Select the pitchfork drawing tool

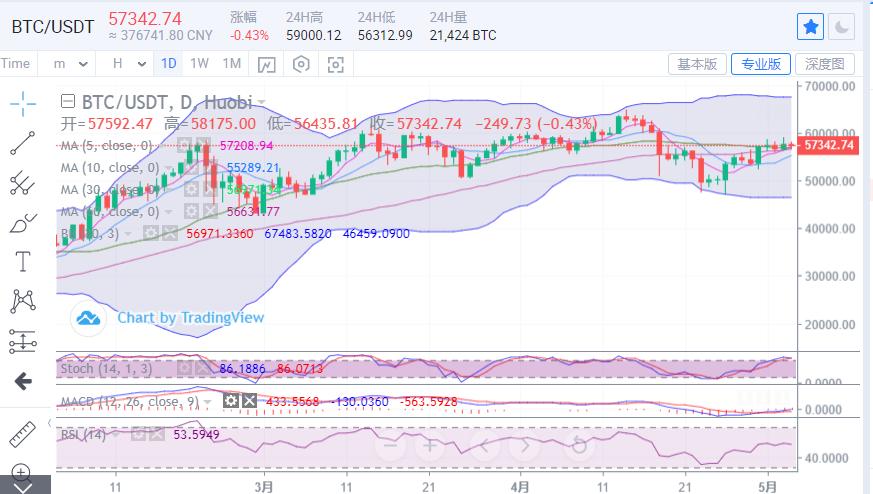(23, 183)
